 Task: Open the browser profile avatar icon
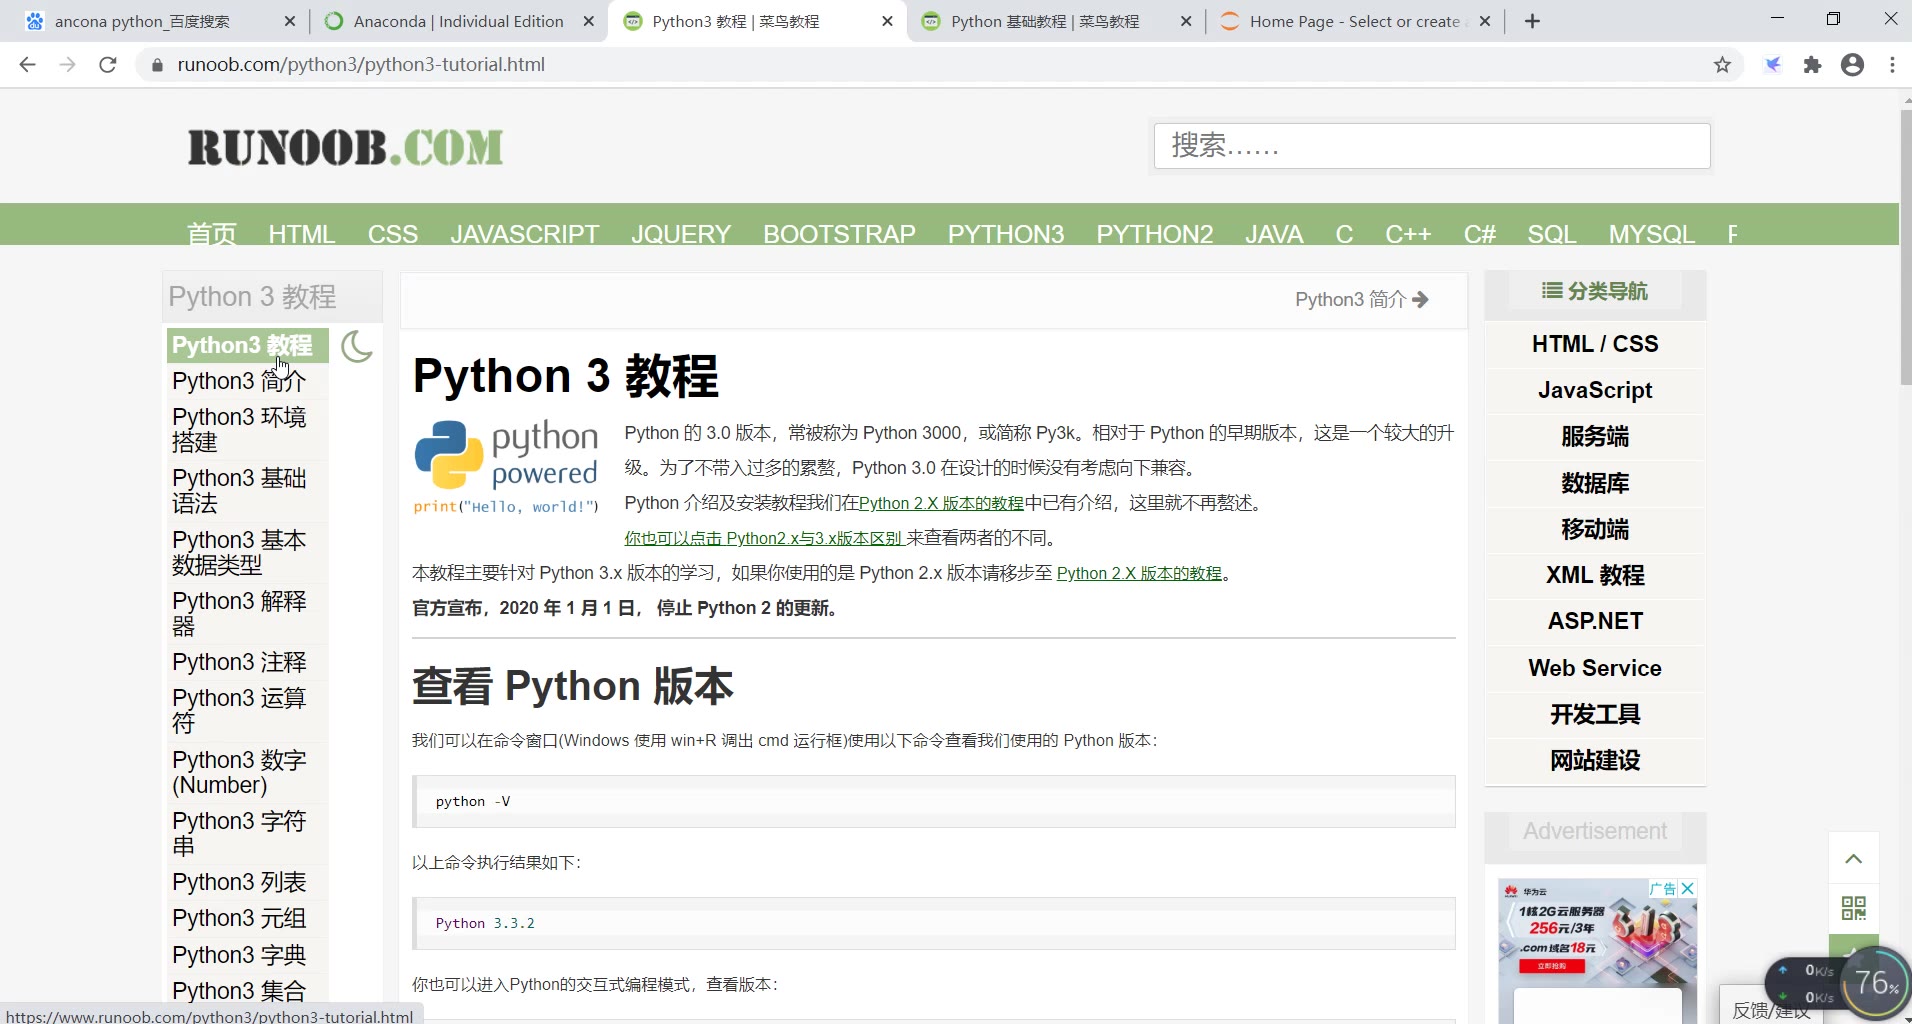point(1852,64)
